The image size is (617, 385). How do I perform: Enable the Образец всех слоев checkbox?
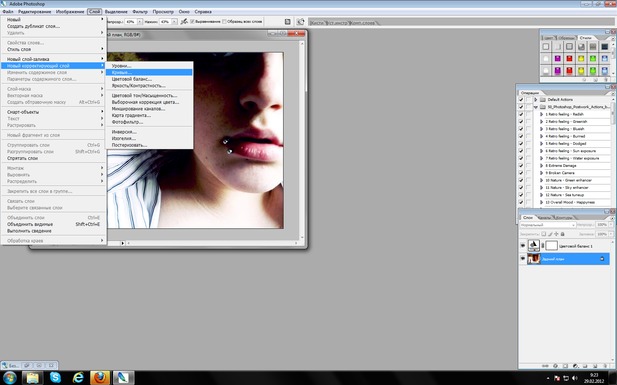pos(224,22)
